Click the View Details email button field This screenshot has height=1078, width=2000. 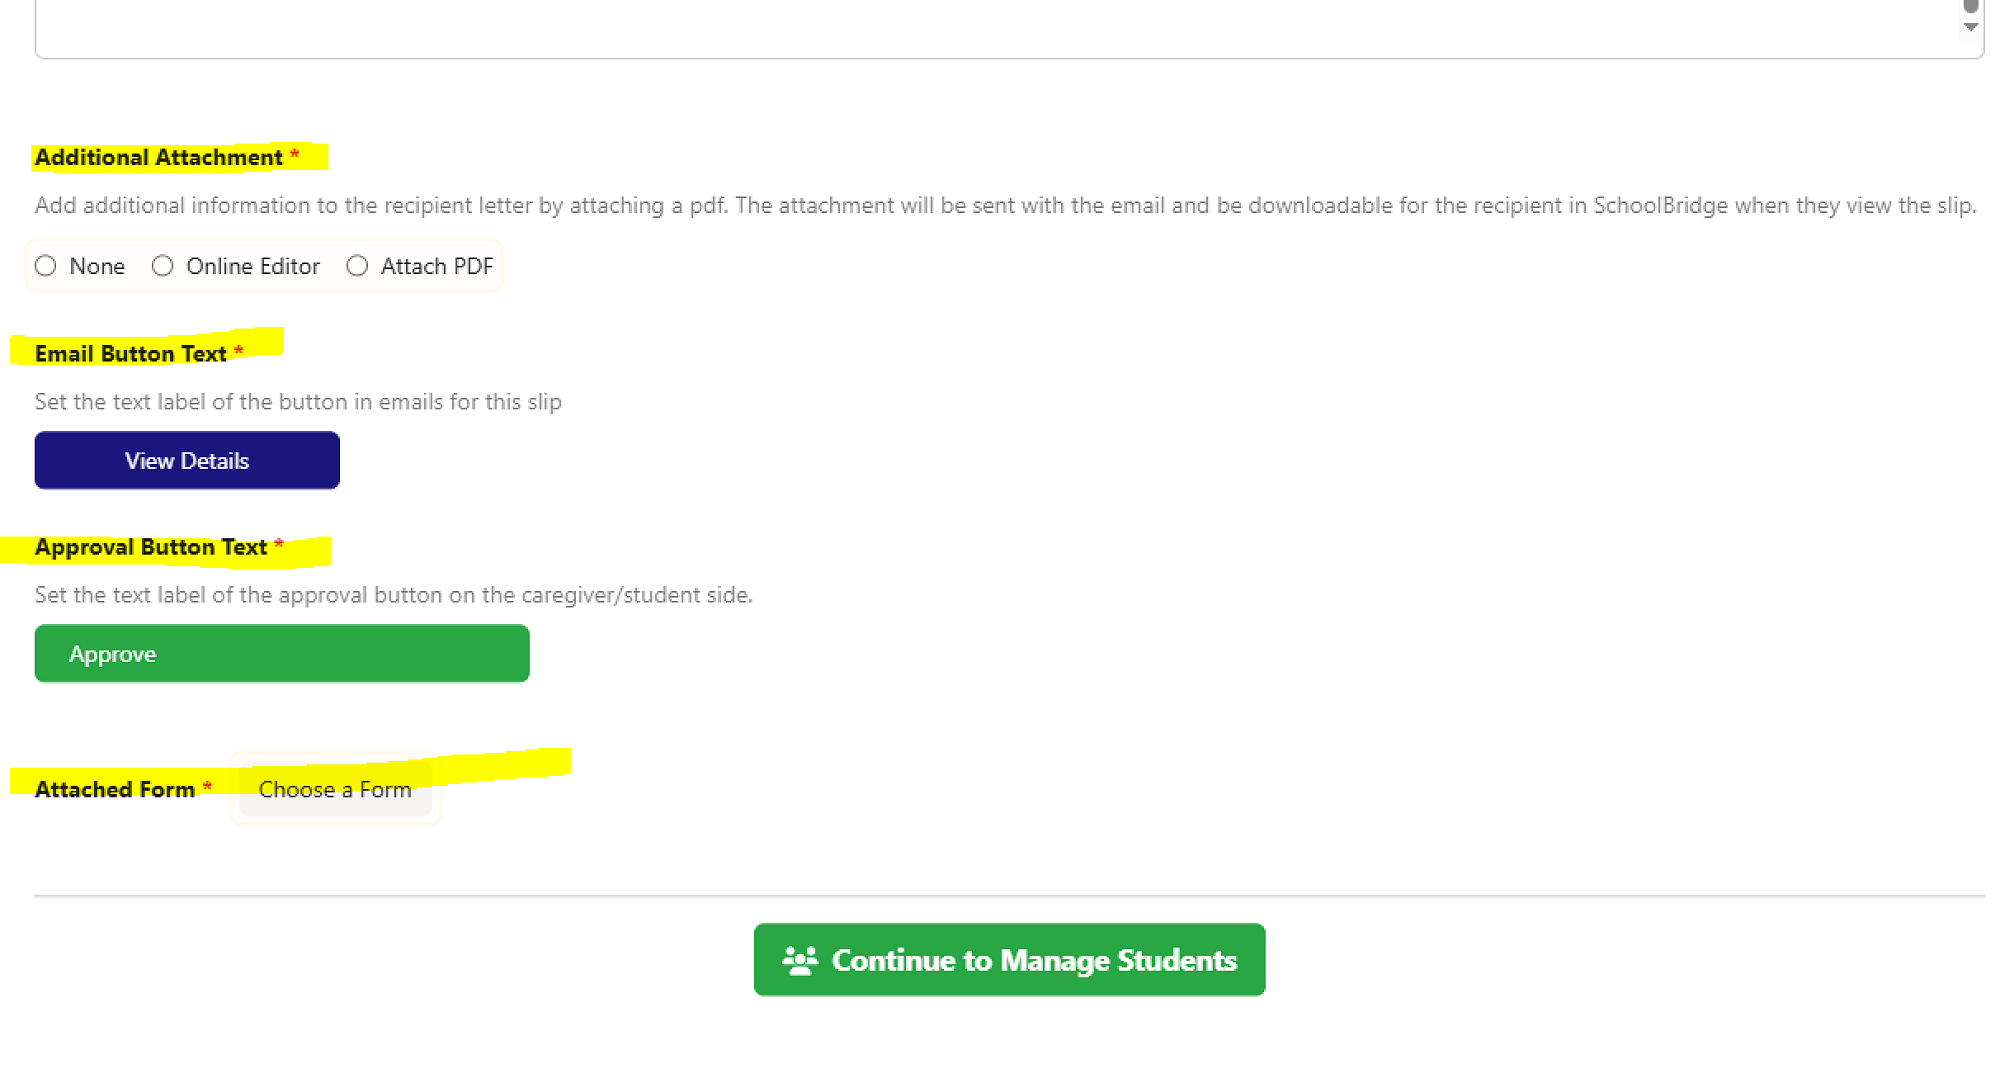[x=187, y=460]
